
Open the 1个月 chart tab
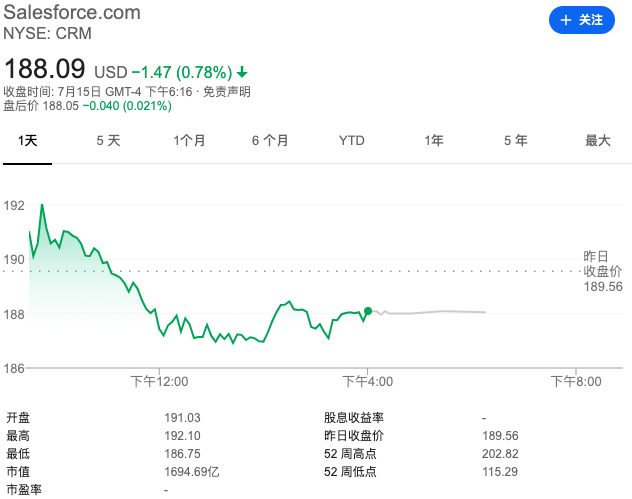189,141
